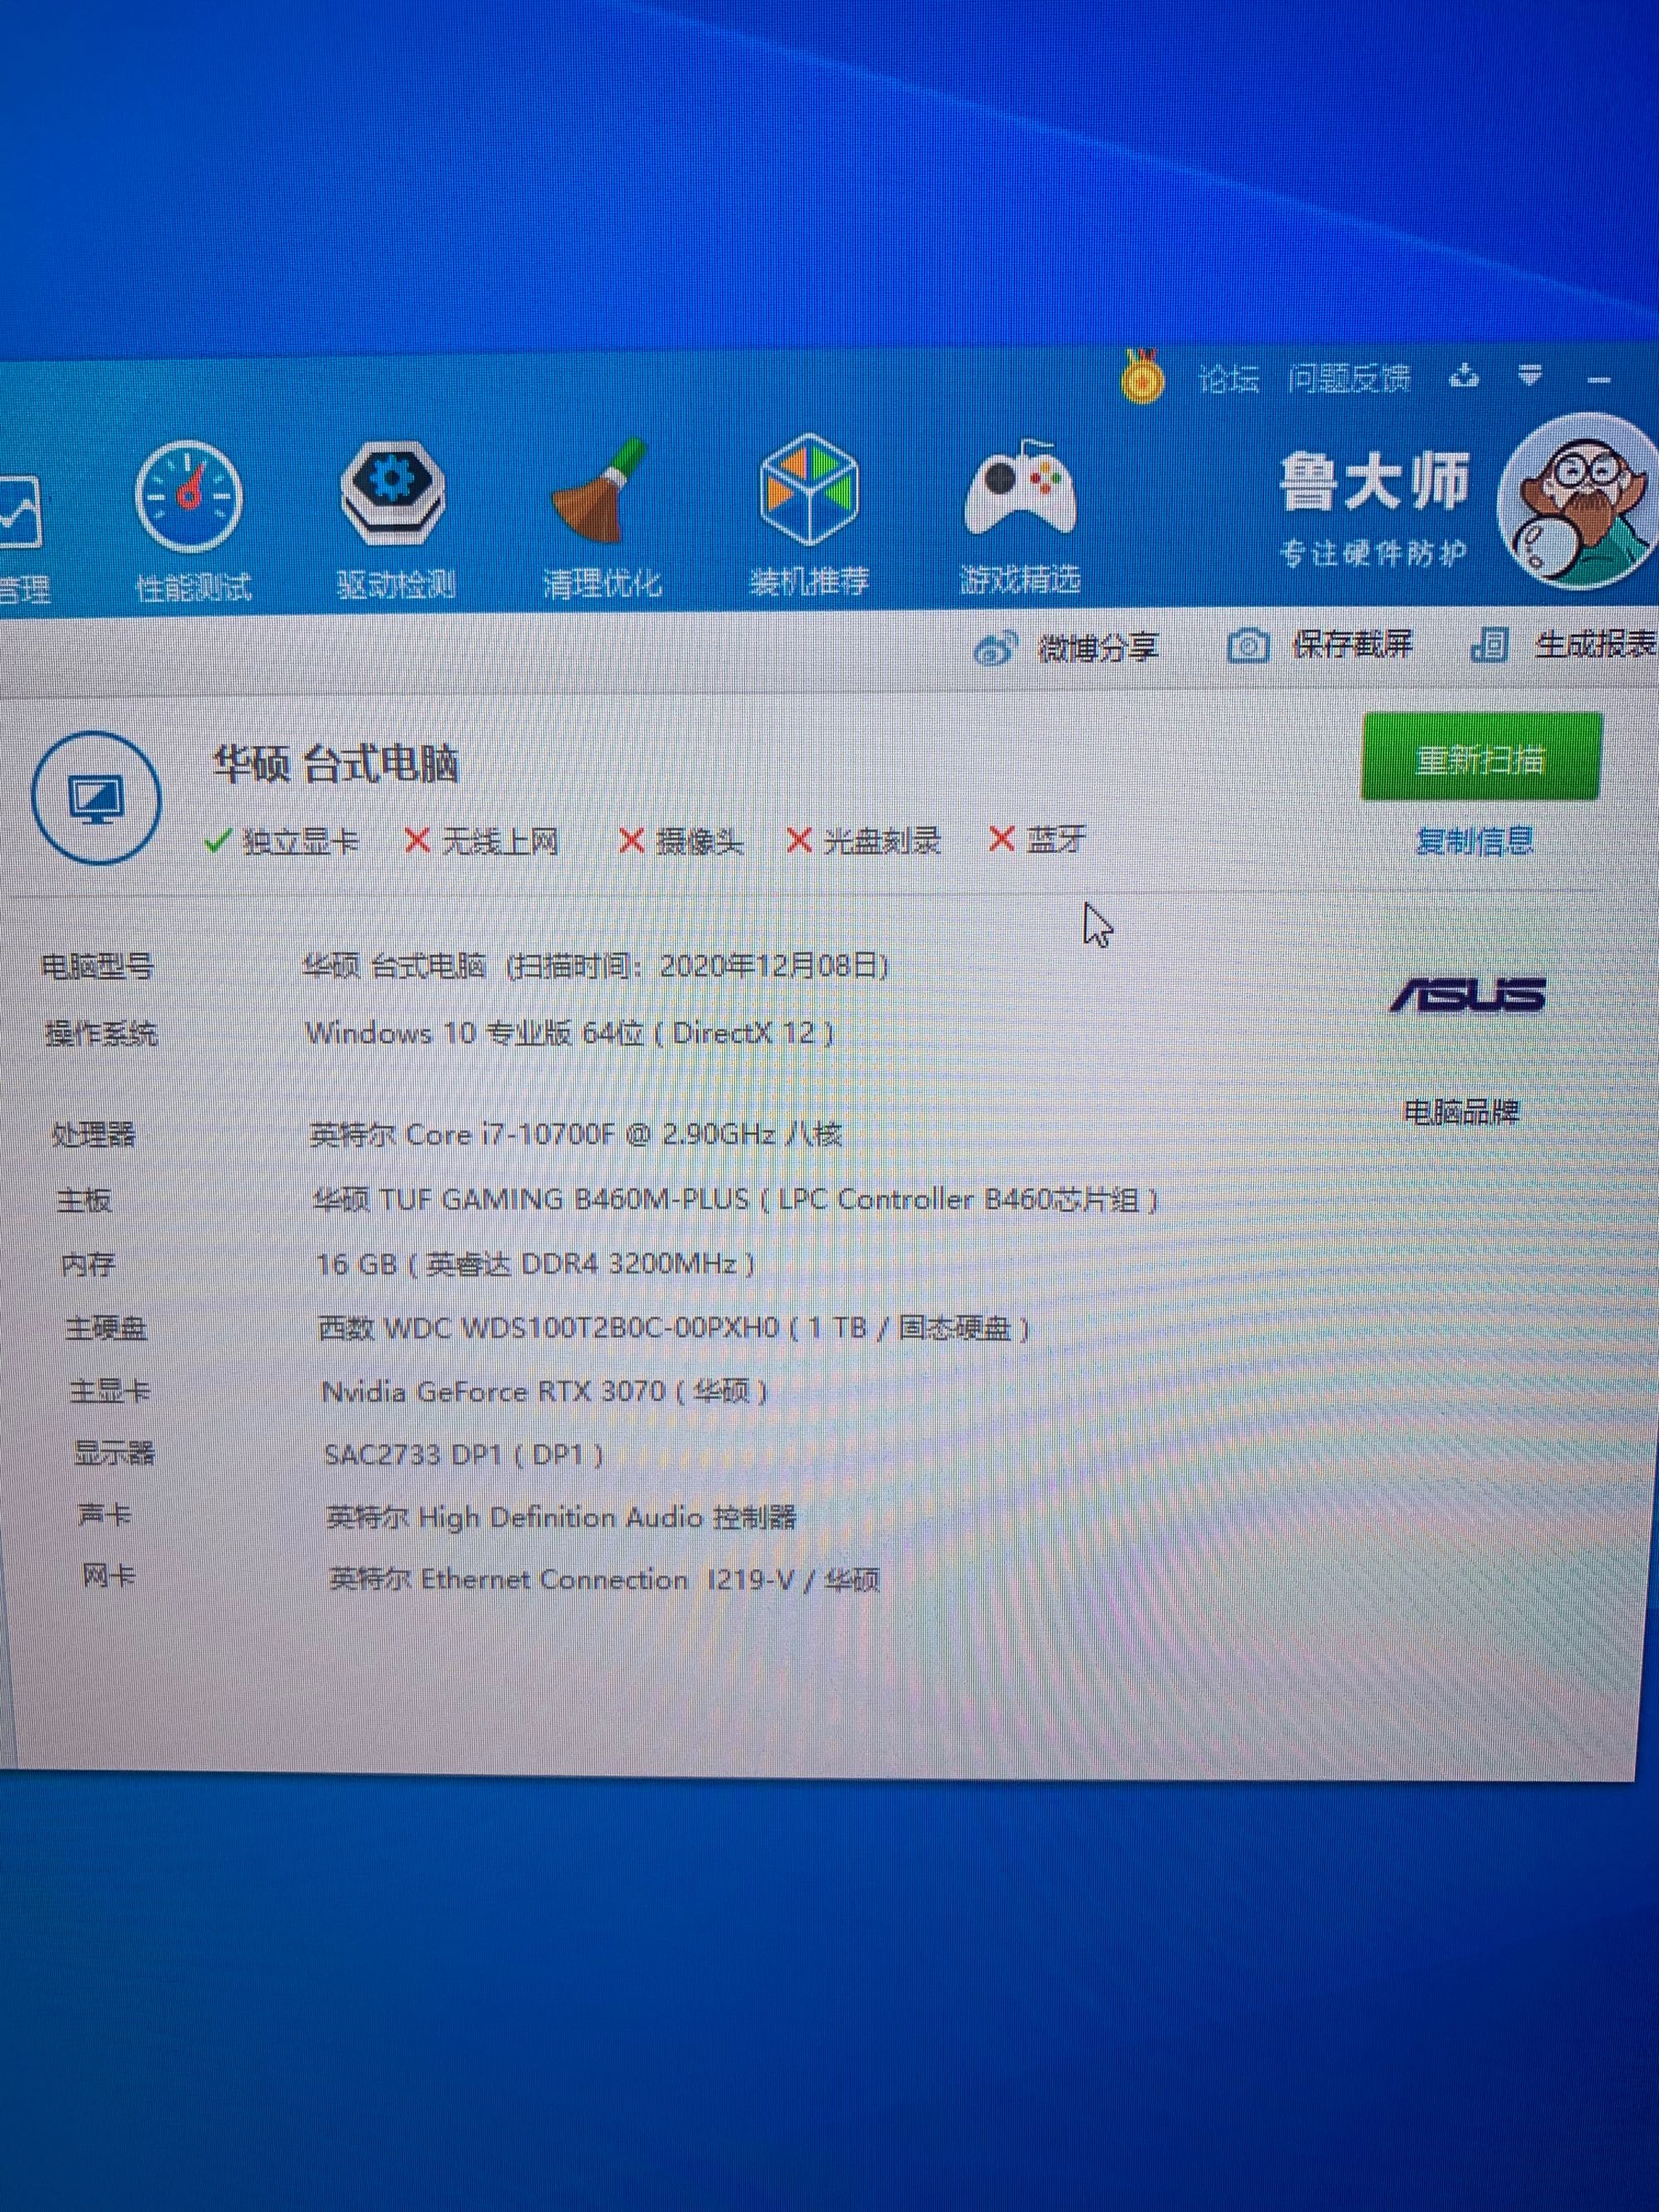Click the 复制信息 copy info link
The width and height of the screenshot is (1659, 2212).
(x=1475, y=840)
